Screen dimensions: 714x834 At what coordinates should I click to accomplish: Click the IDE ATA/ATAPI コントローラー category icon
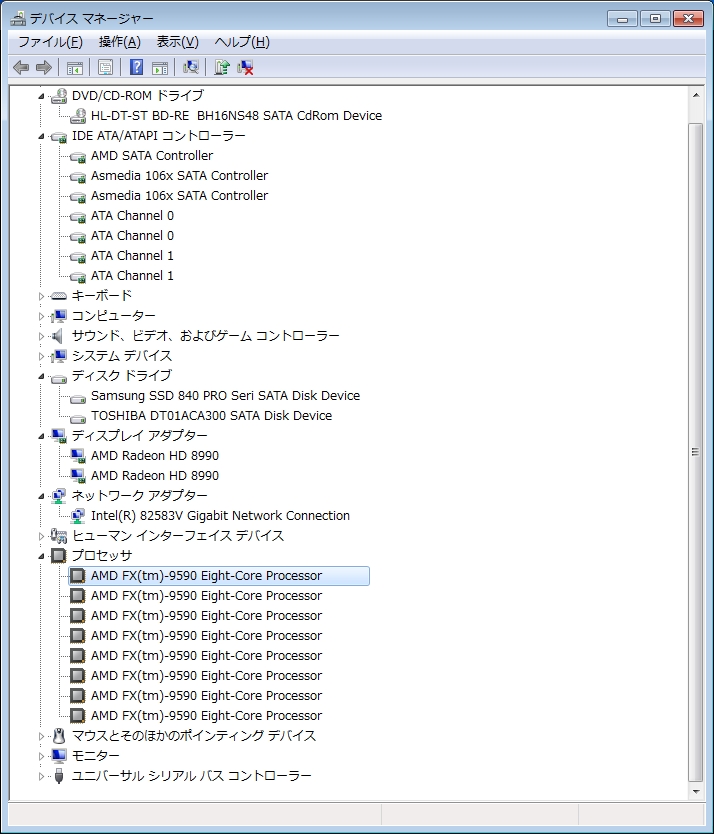pyautogui.click(x=59, y=137)
